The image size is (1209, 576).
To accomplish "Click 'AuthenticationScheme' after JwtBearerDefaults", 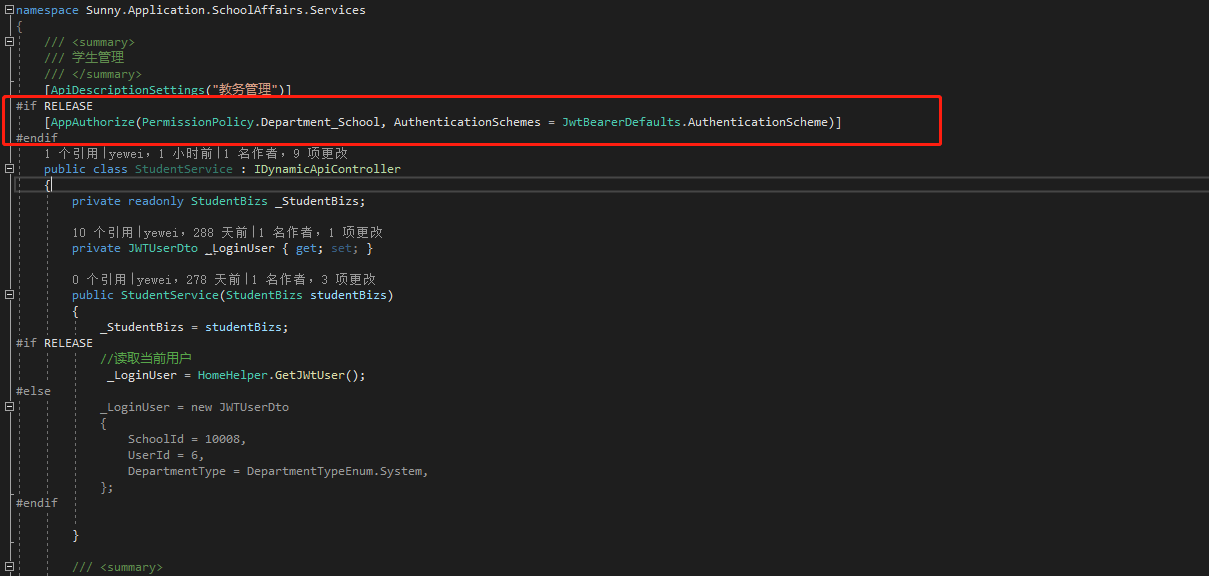I will point(758,122).
